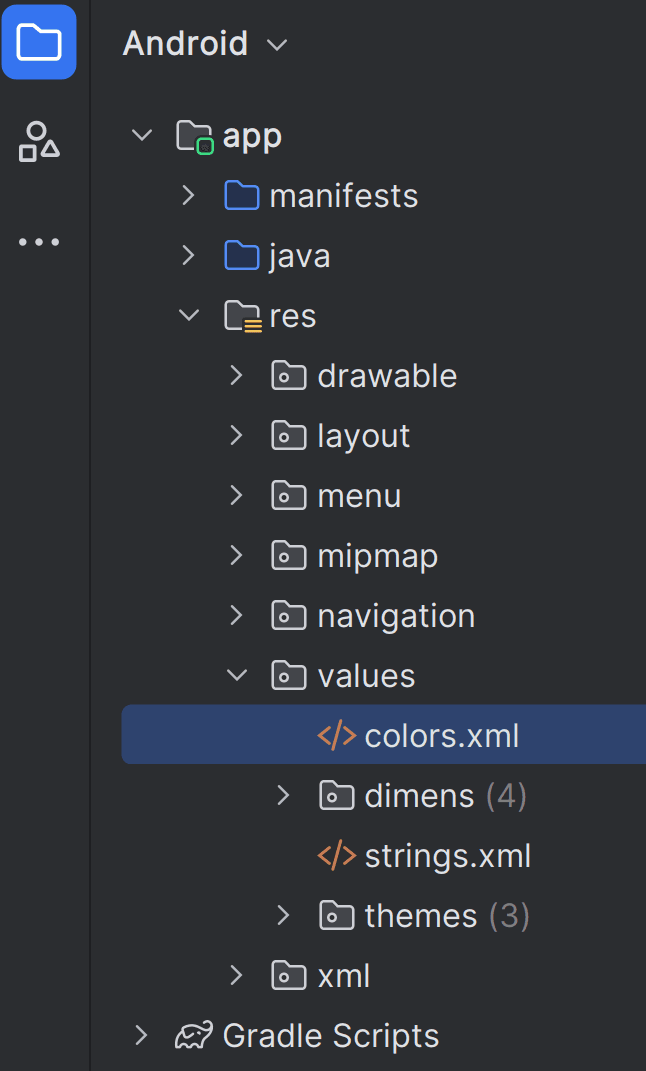Click the menu folder icon
The image size is (646, 1071).
pos(289,497)
